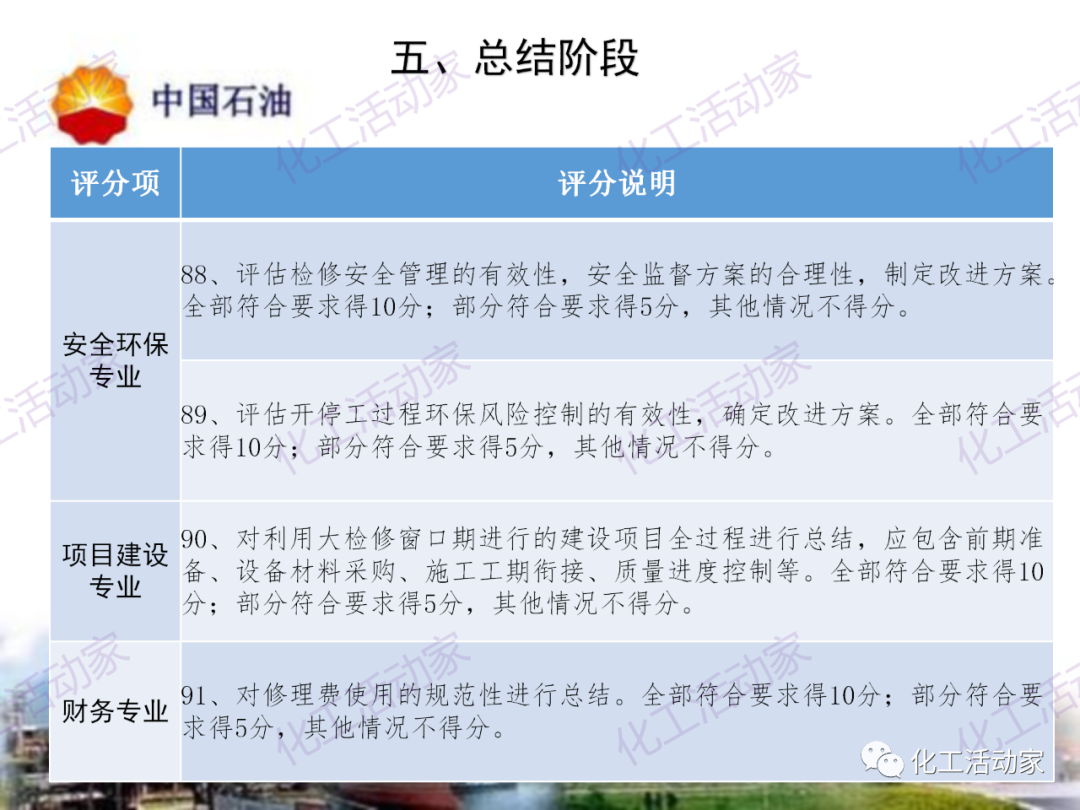Click the 评分项 column header
The image size is (1080, 810).
(115, 183)
